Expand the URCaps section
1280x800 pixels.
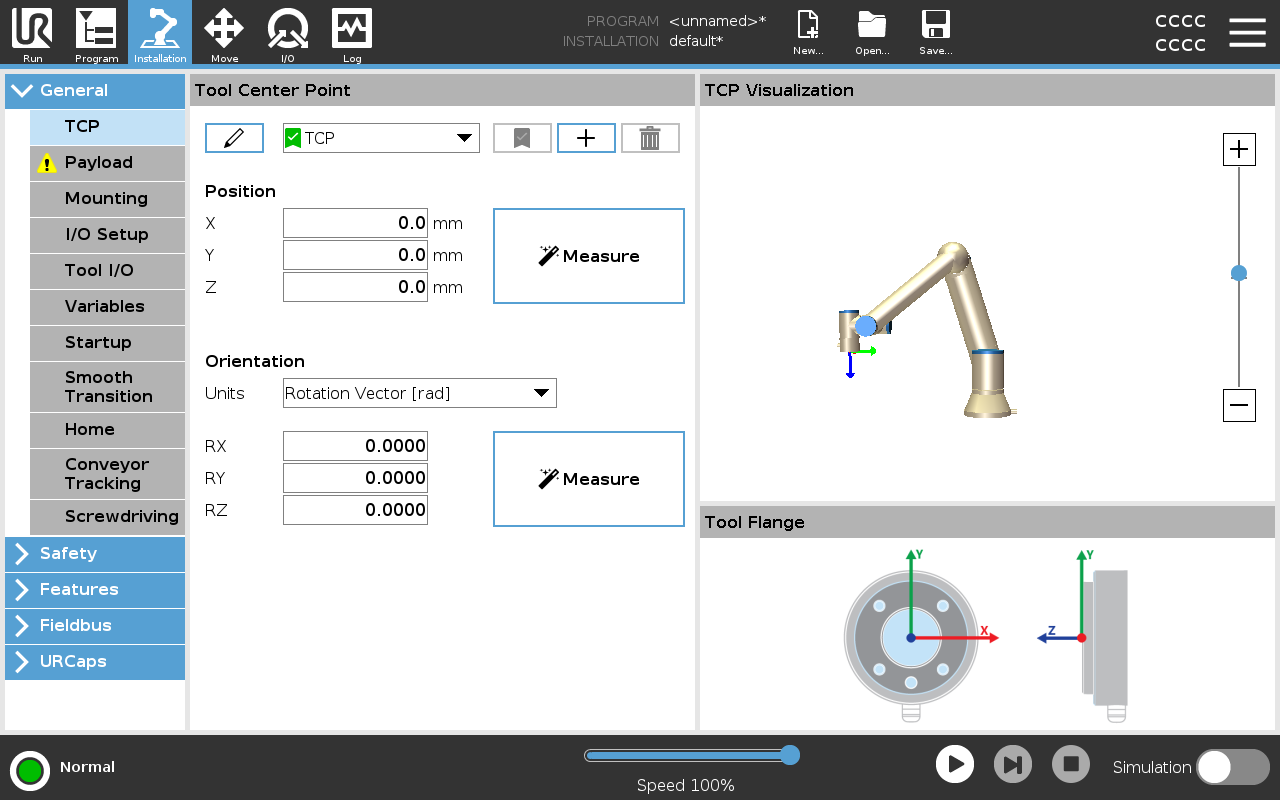(95, 662)
